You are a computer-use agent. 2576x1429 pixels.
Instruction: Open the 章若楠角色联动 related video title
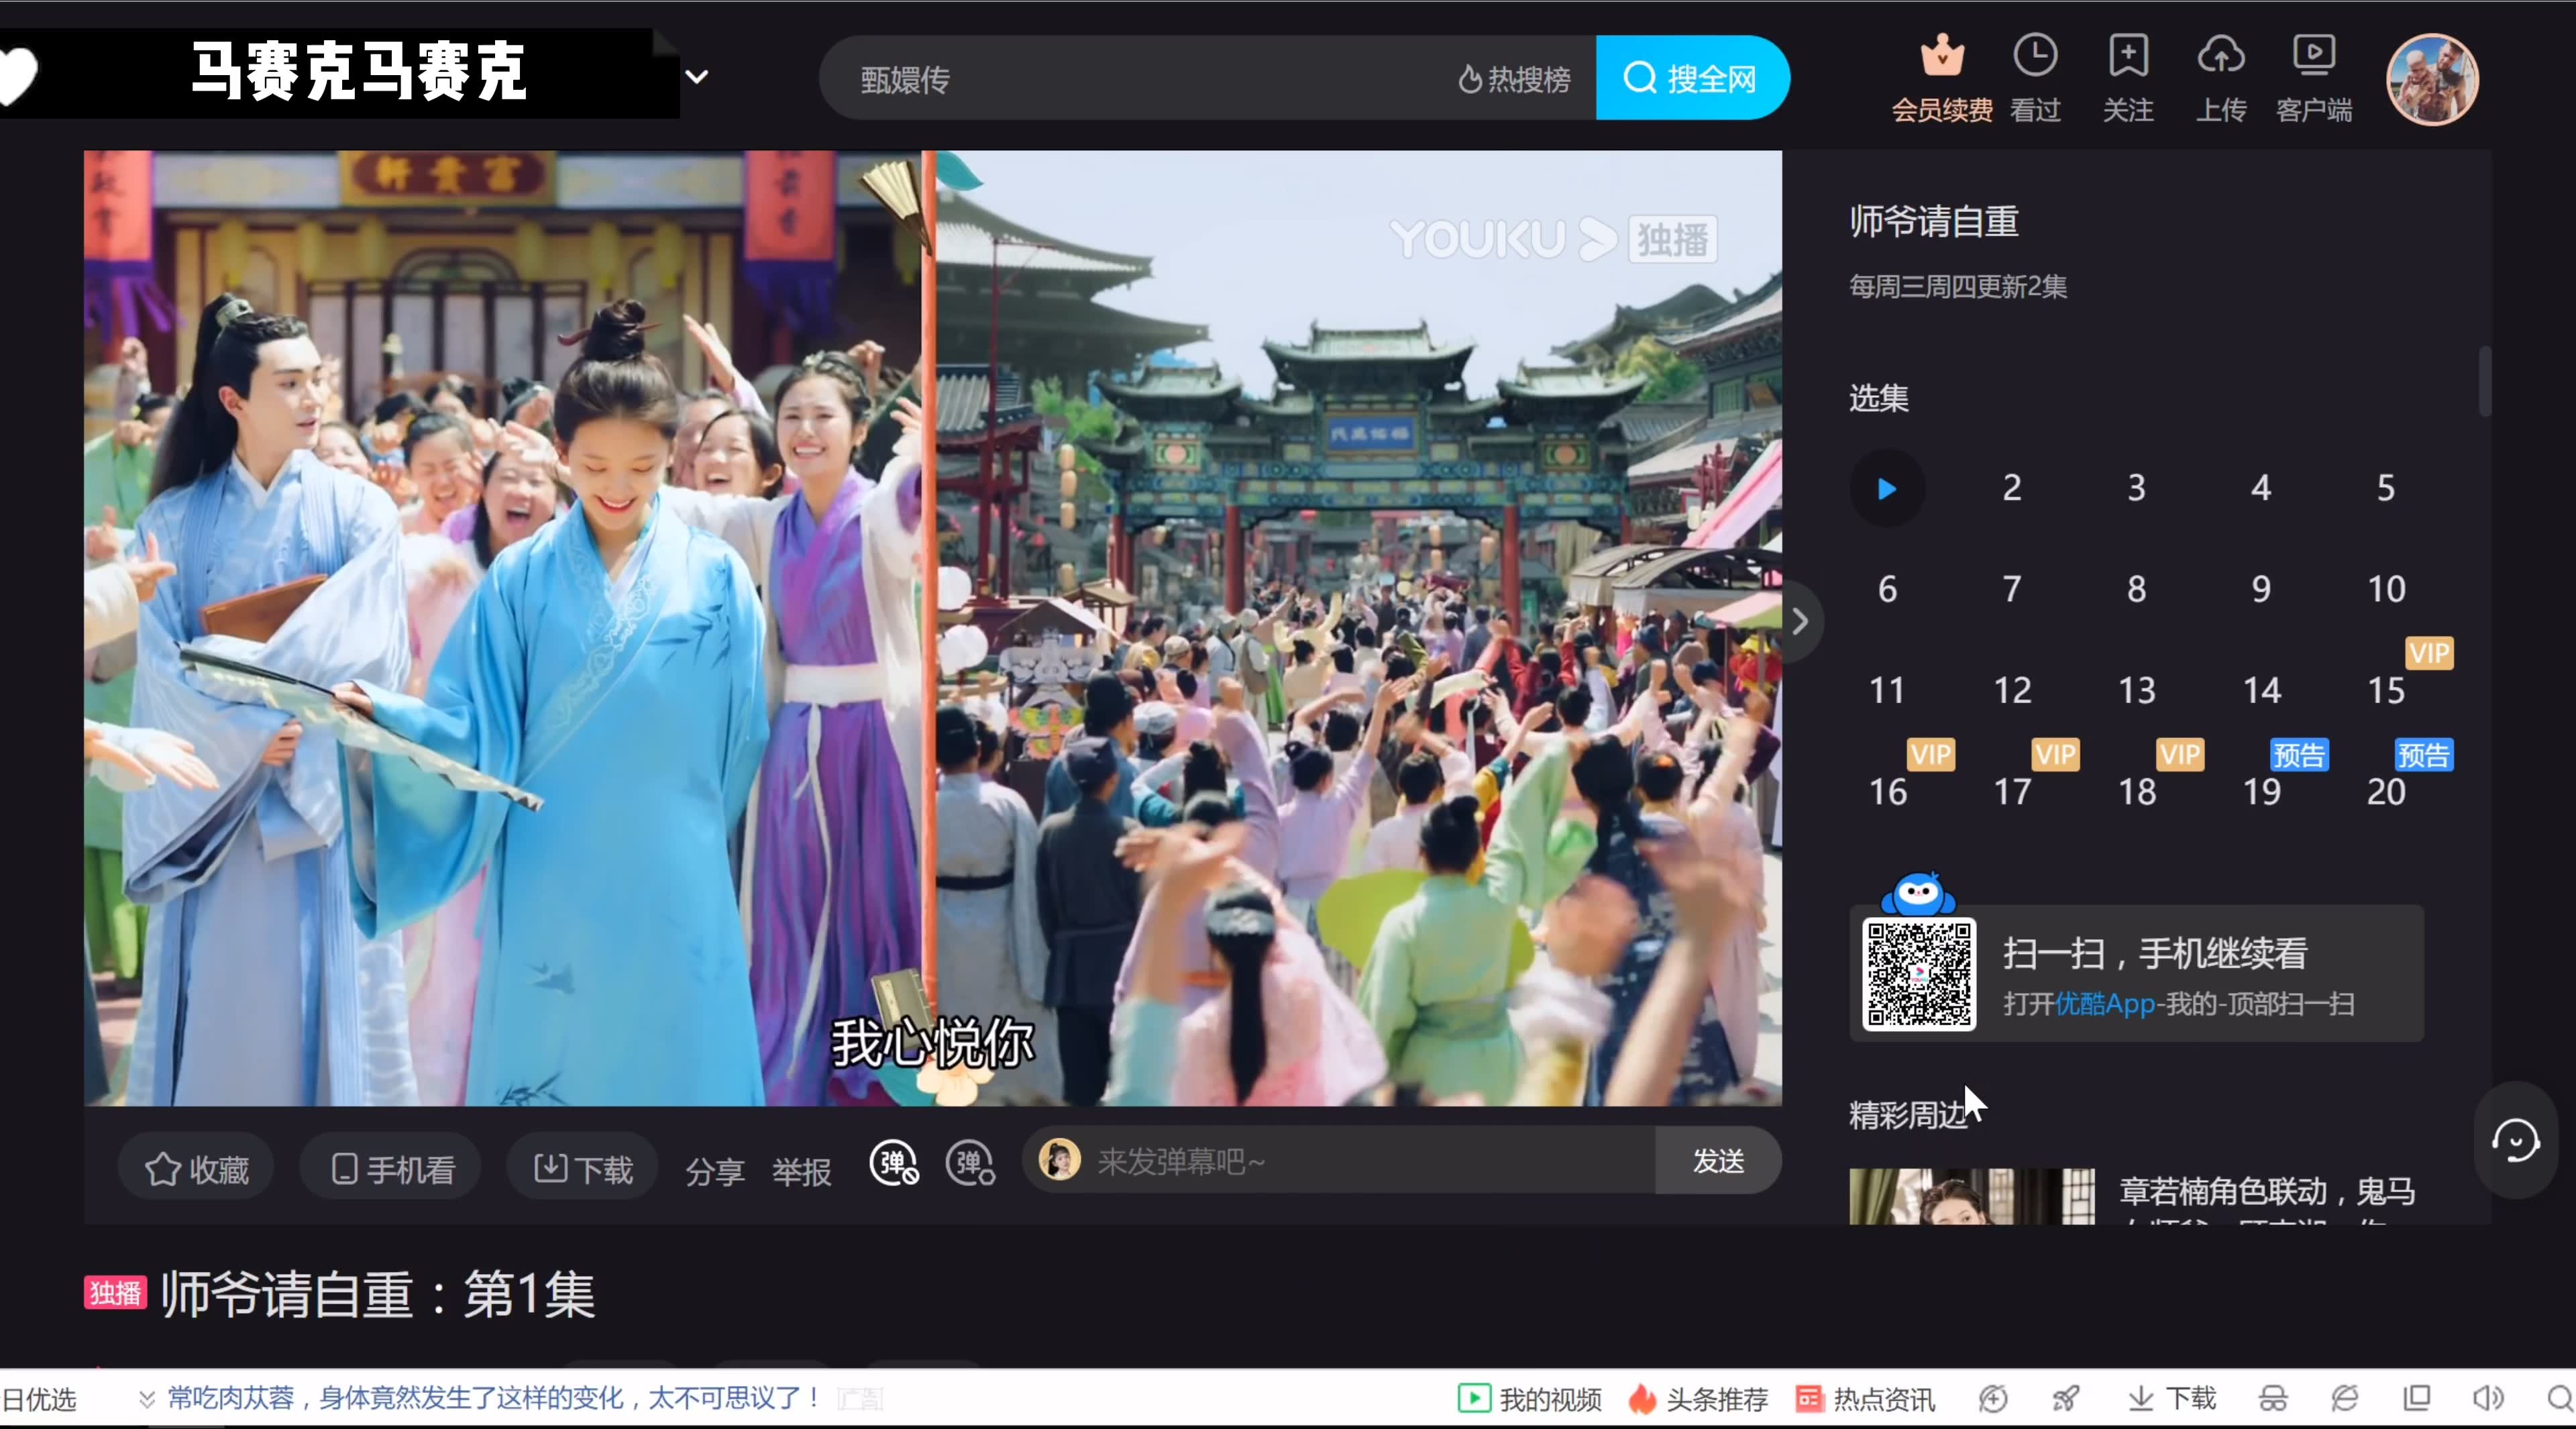pos(2268,1191)
